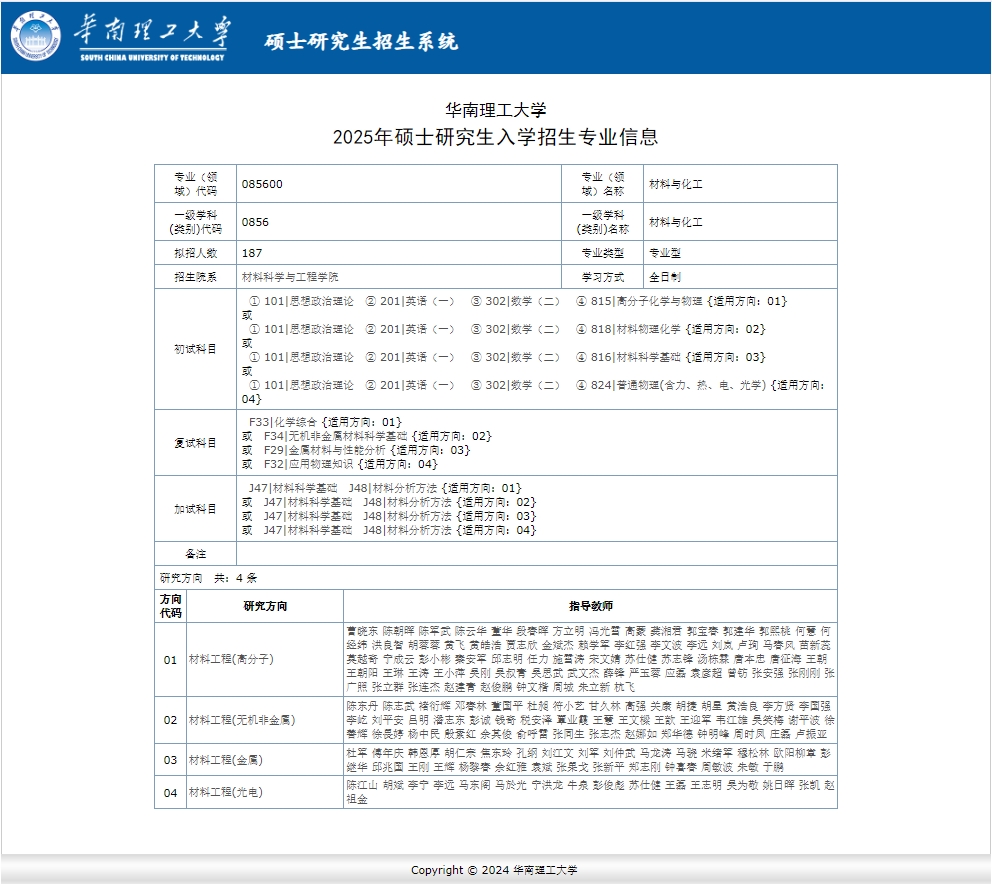
Task: Click the 加试科目 row label
Action: 195,509
